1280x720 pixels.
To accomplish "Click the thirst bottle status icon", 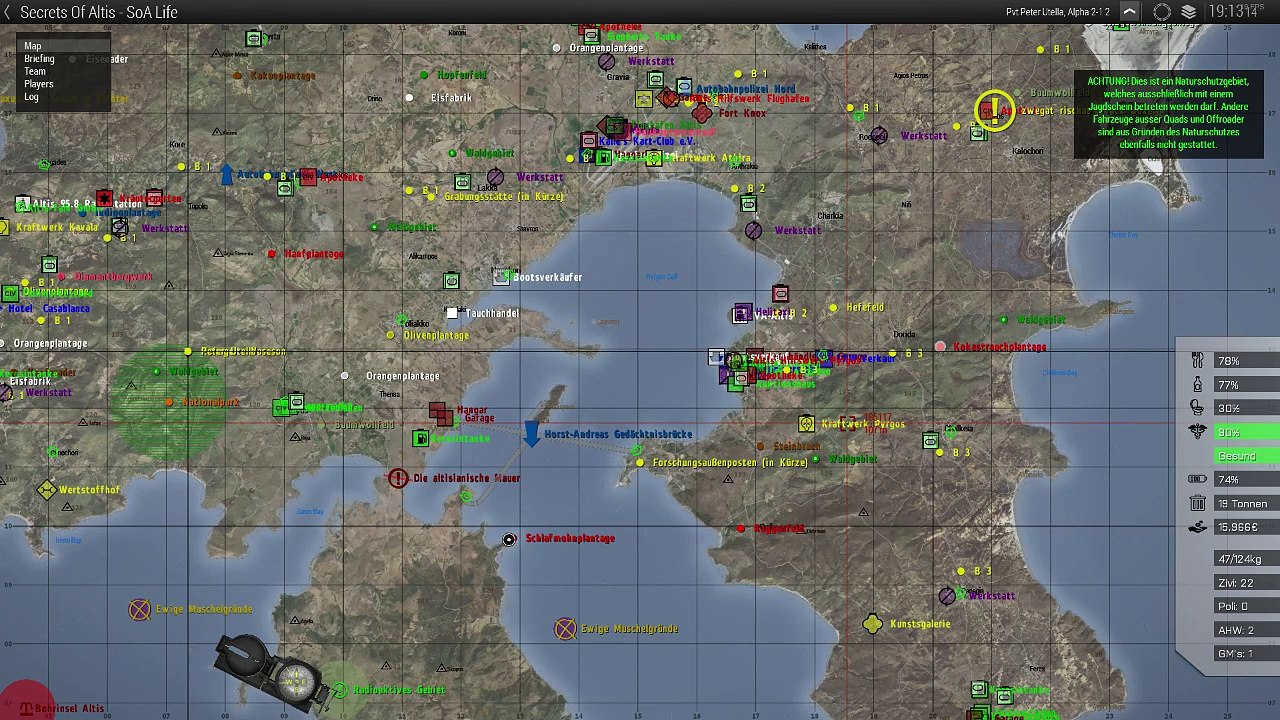I will (1198, 384).
